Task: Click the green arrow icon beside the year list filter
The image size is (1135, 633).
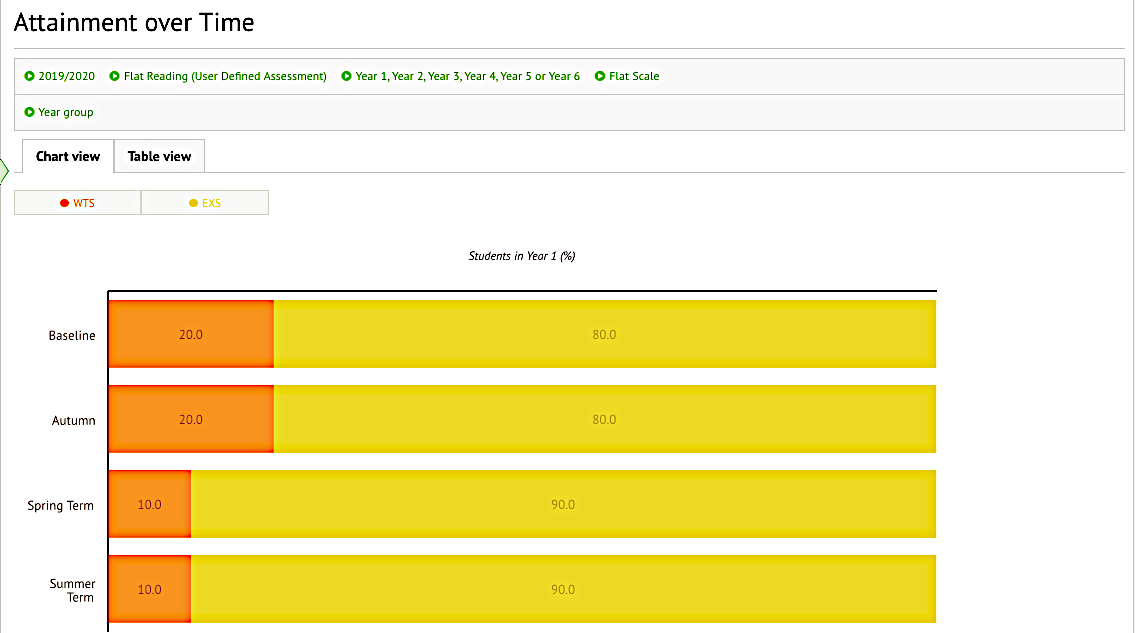Action: [x=345, y=75]
